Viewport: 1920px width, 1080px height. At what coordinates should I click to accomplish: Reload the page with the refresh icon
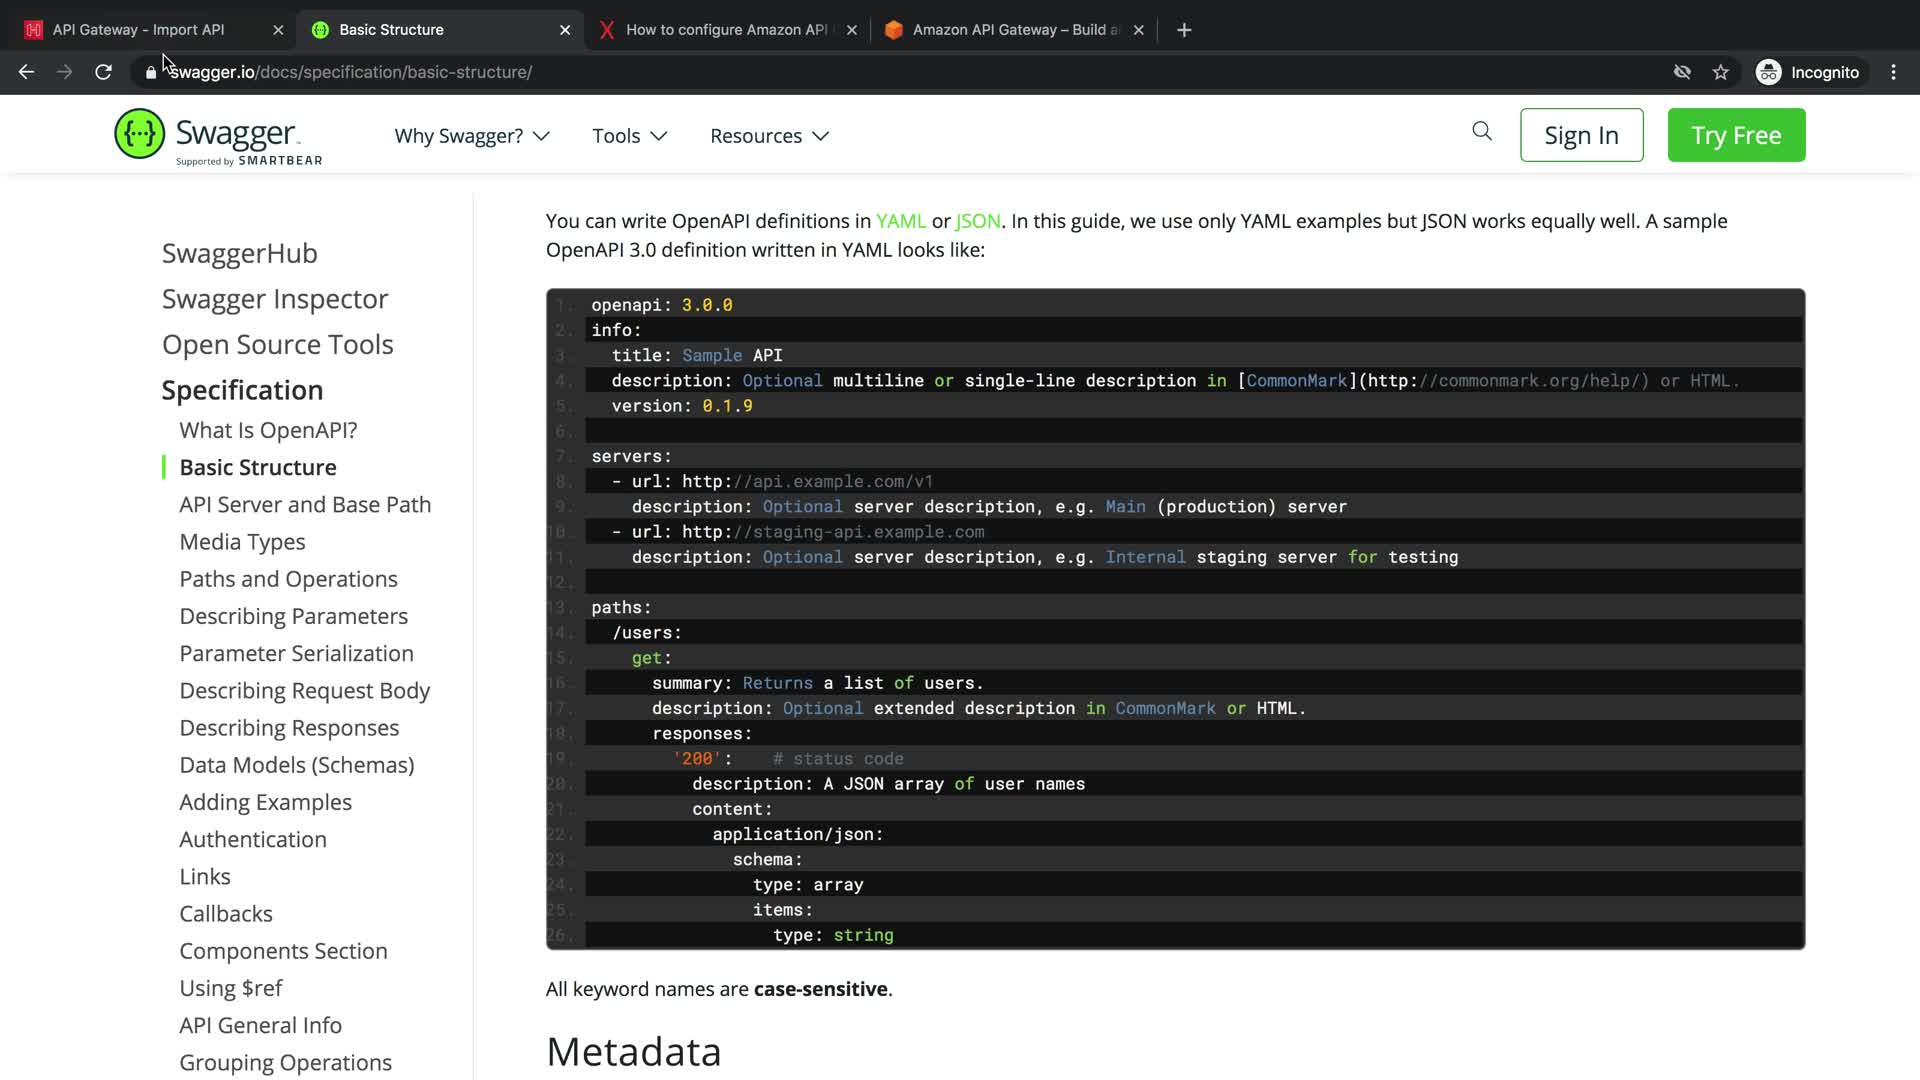click(103, 72)
